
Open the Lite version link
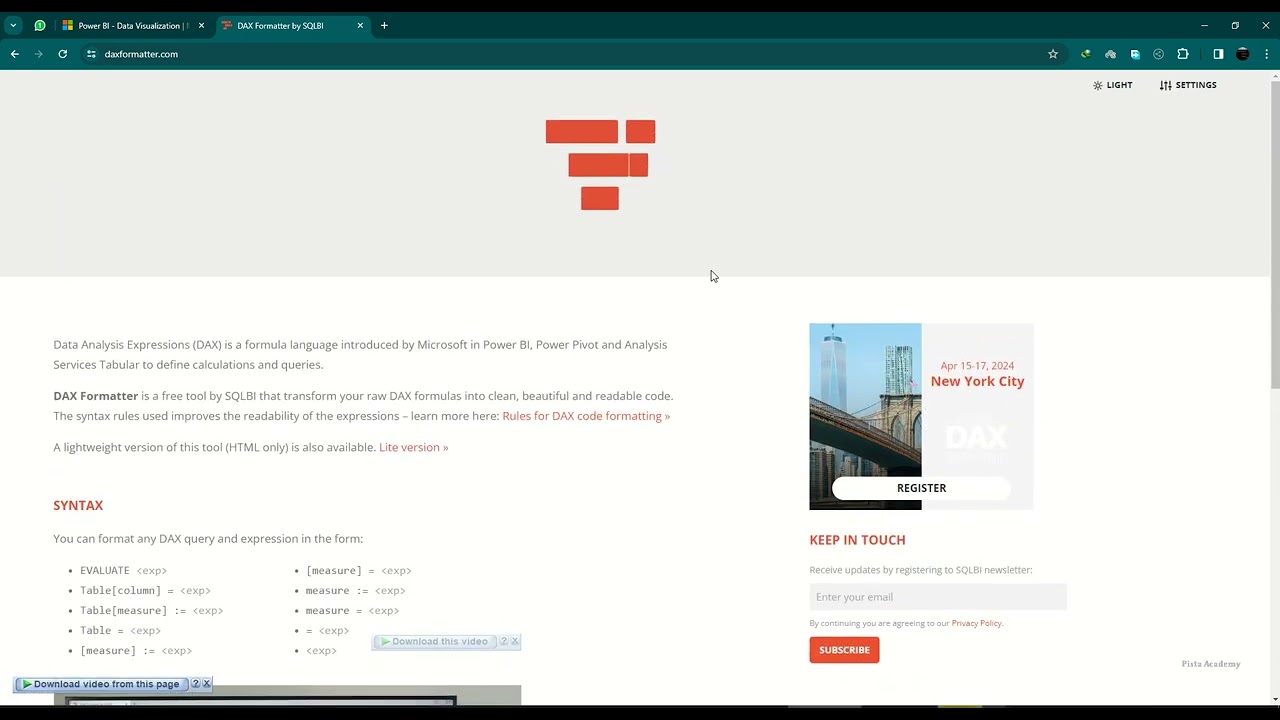414,447
